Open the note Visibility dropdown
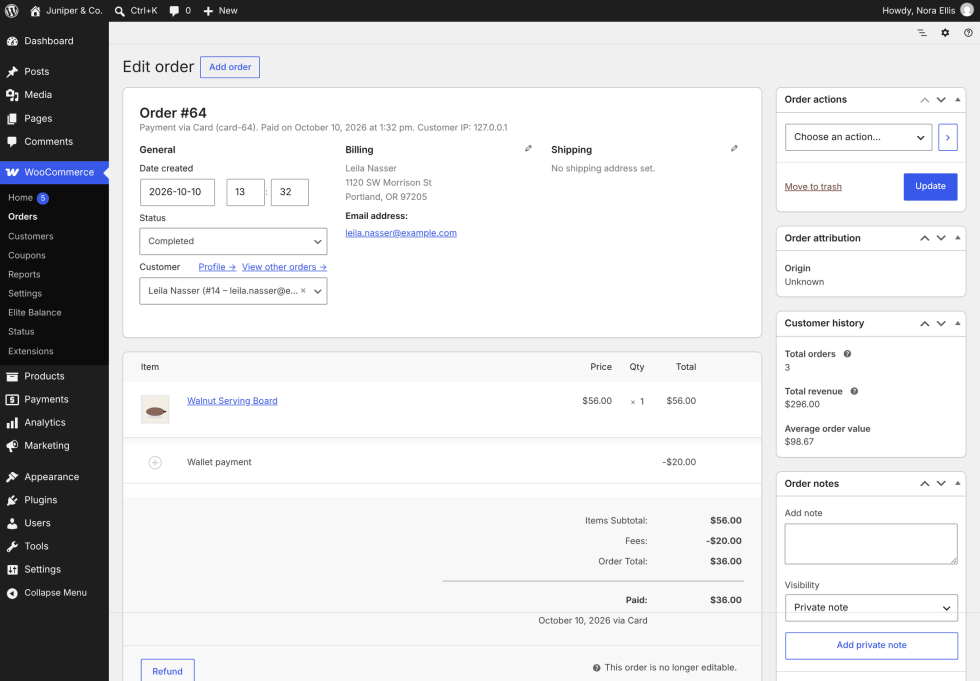 (x=871, y=608)
